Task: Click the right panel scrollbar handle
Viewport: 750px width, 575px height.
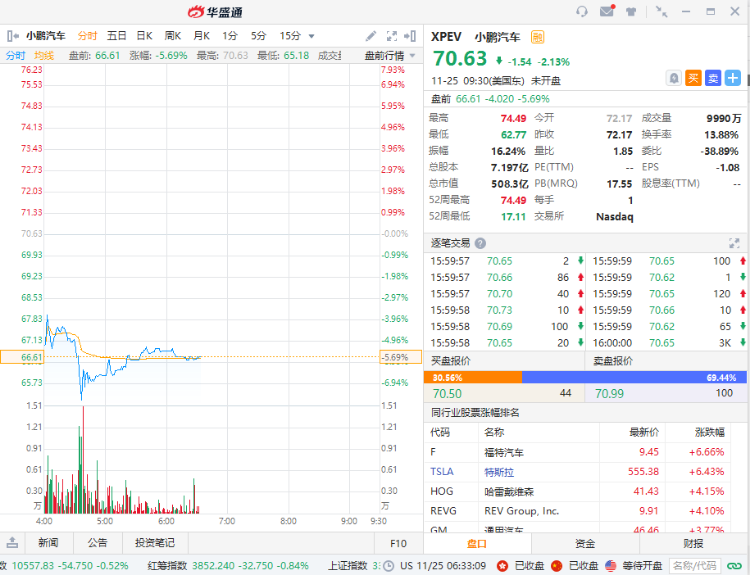Action: [x=748, y=80]
